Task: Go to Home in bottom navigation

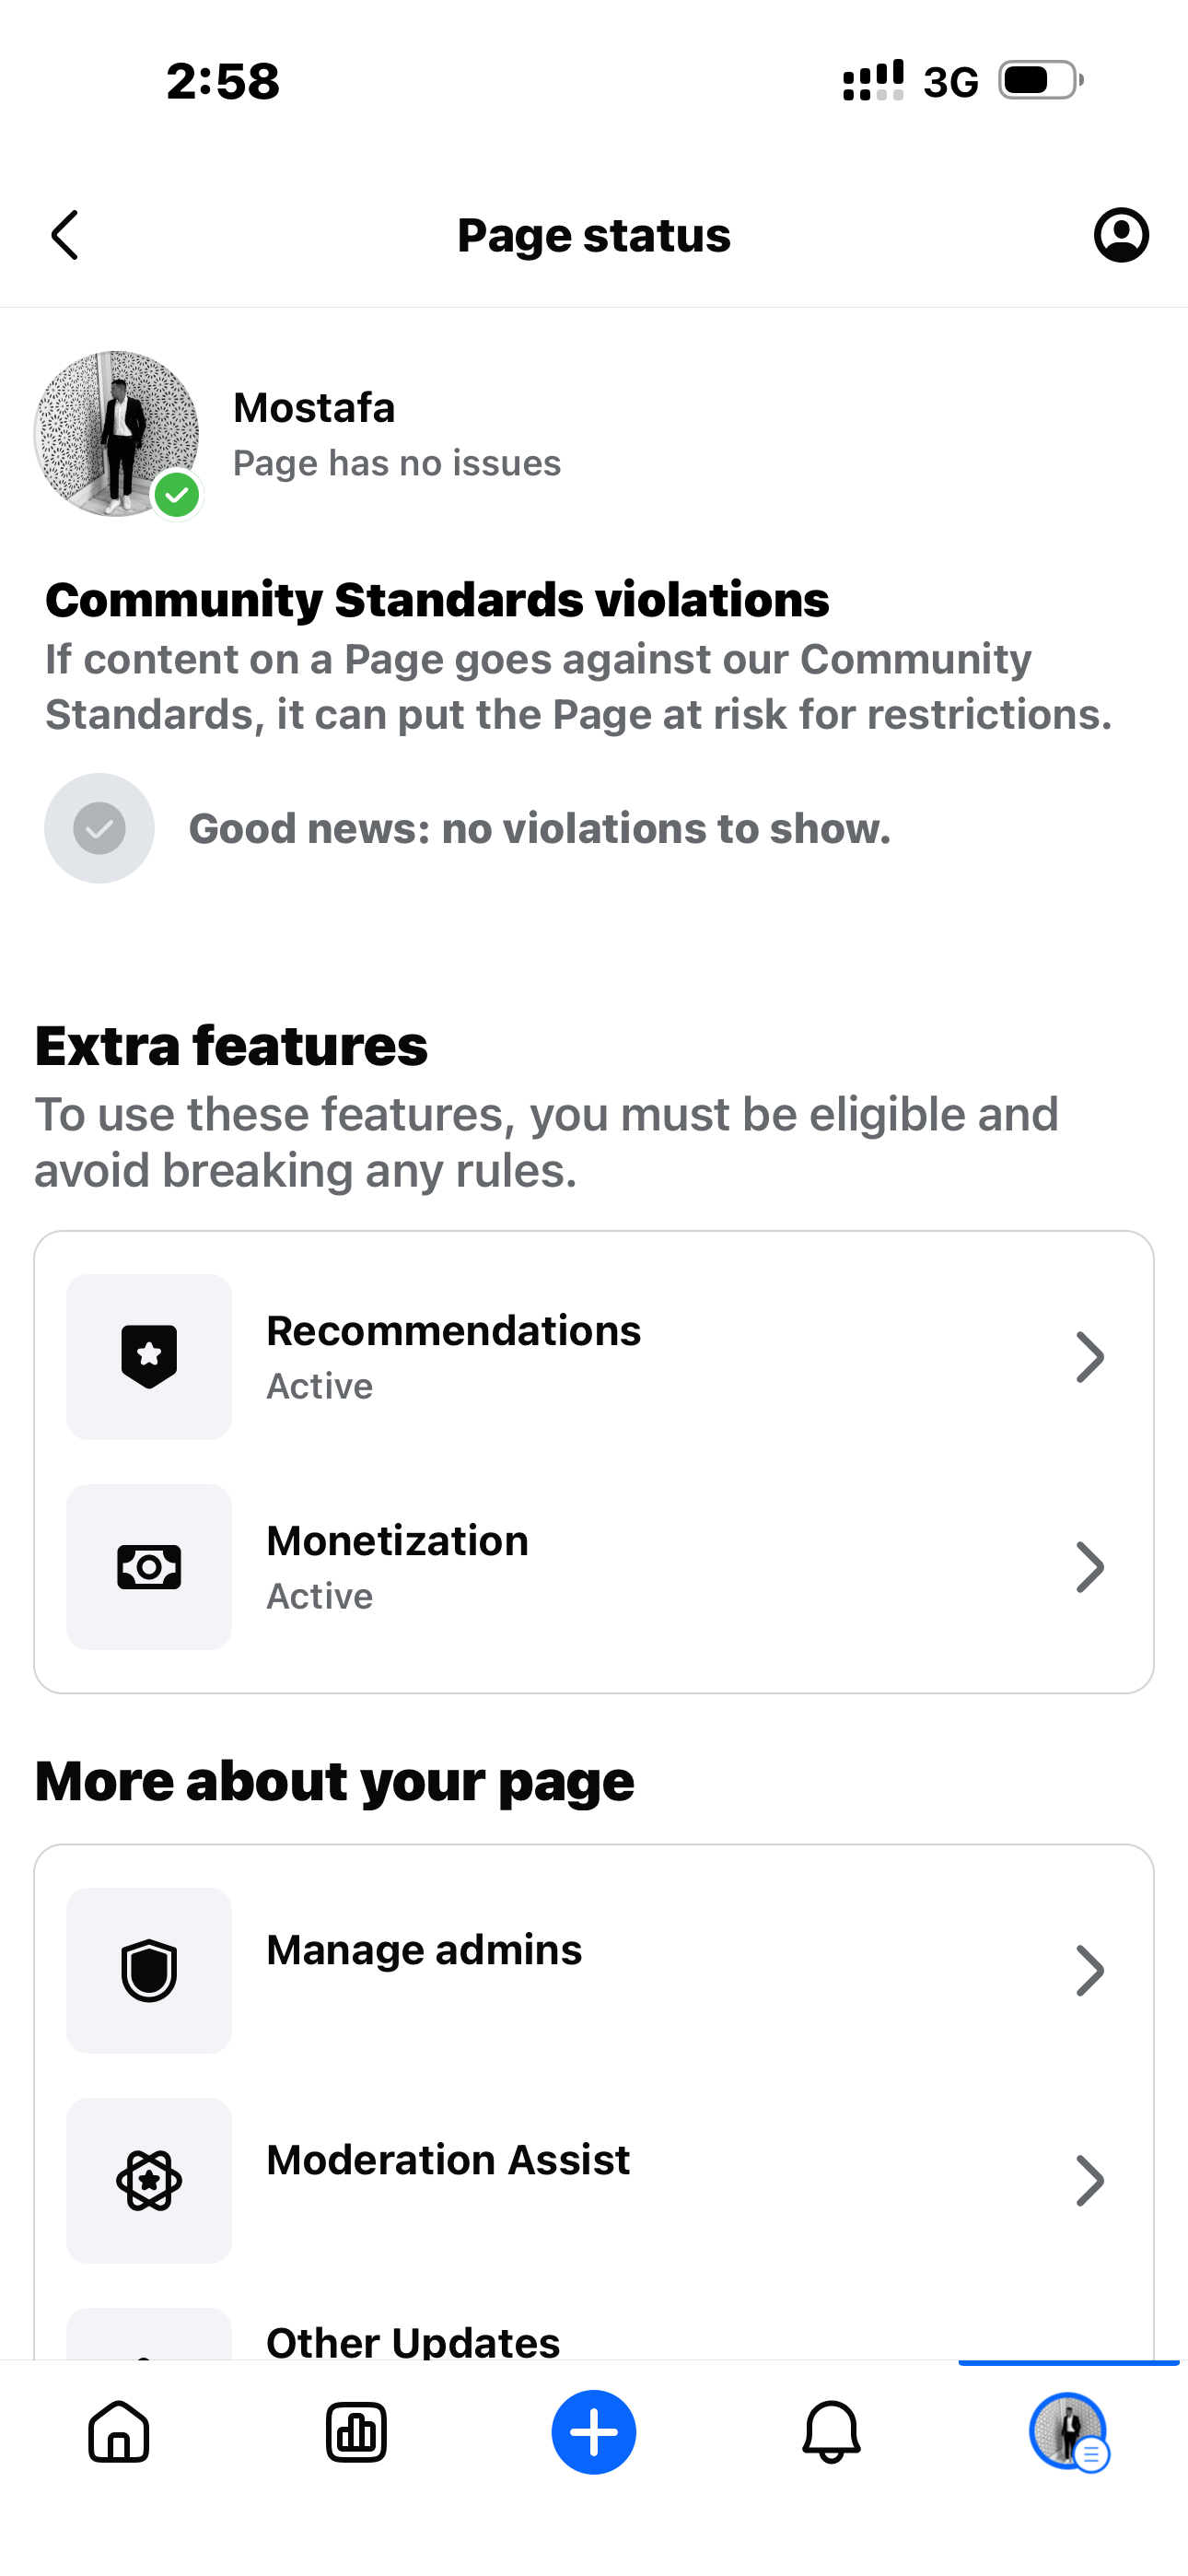Action: pyautogui.click(x=119, y=2432)
